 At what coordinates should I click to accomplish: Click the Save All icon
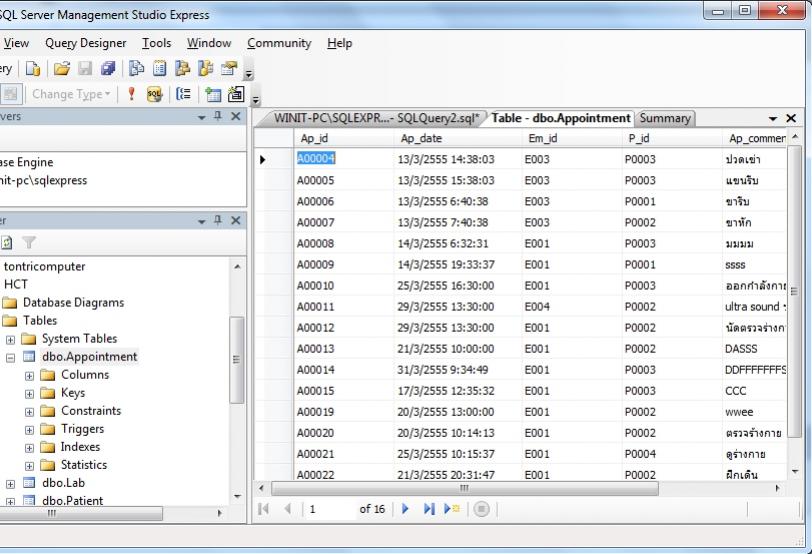pos(108,68)
